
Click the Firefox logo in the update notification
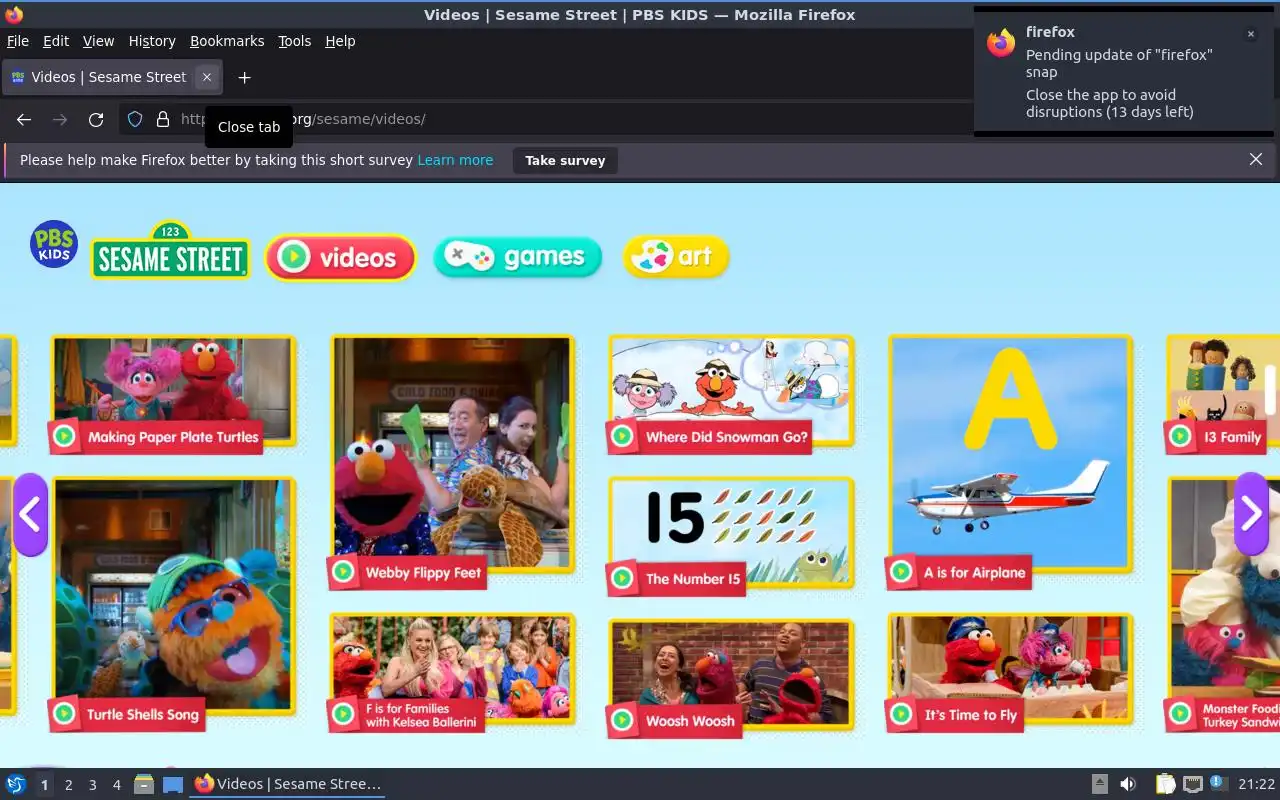click(1001, 43)
